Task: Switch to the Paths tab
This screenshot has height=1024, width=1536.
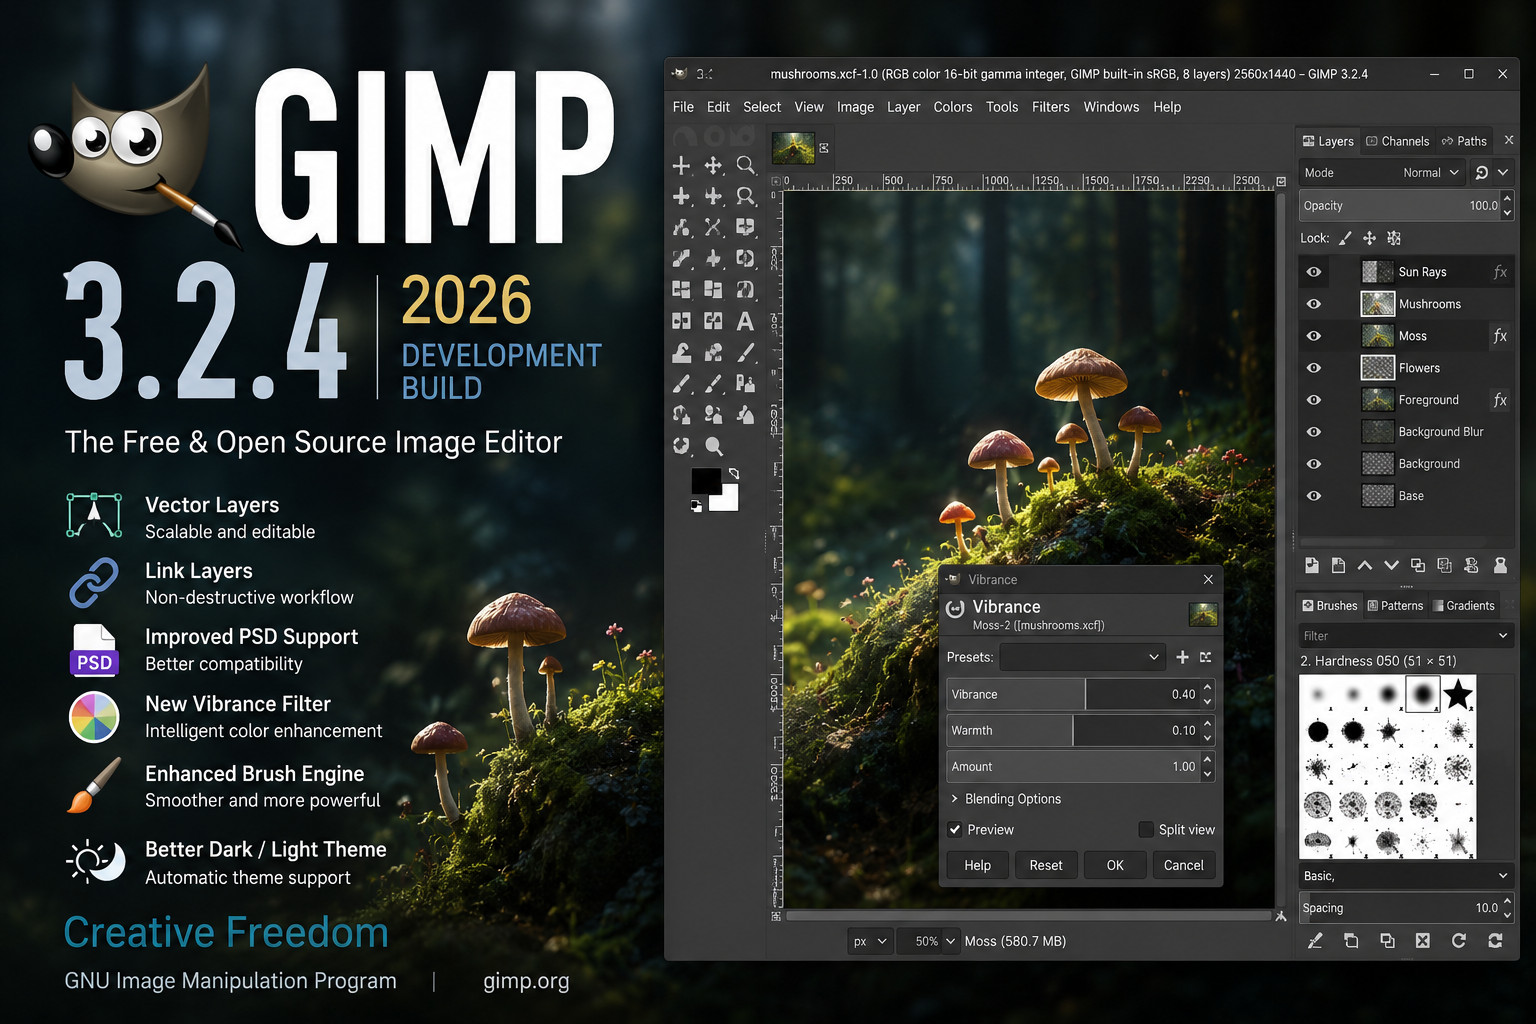Action: tap(1464, 141)
